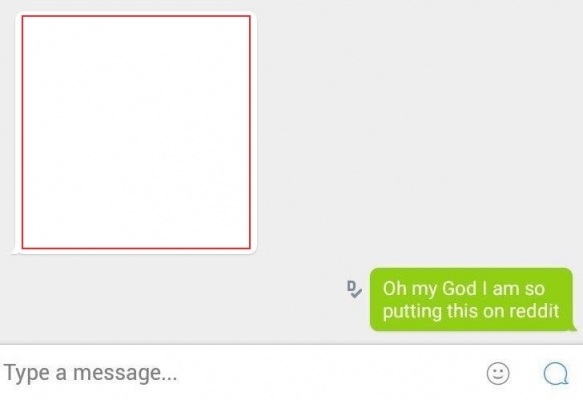Viewport: 583px width, 400px height.
Task: Click the "message..." placeholder word
Action: 125,373
